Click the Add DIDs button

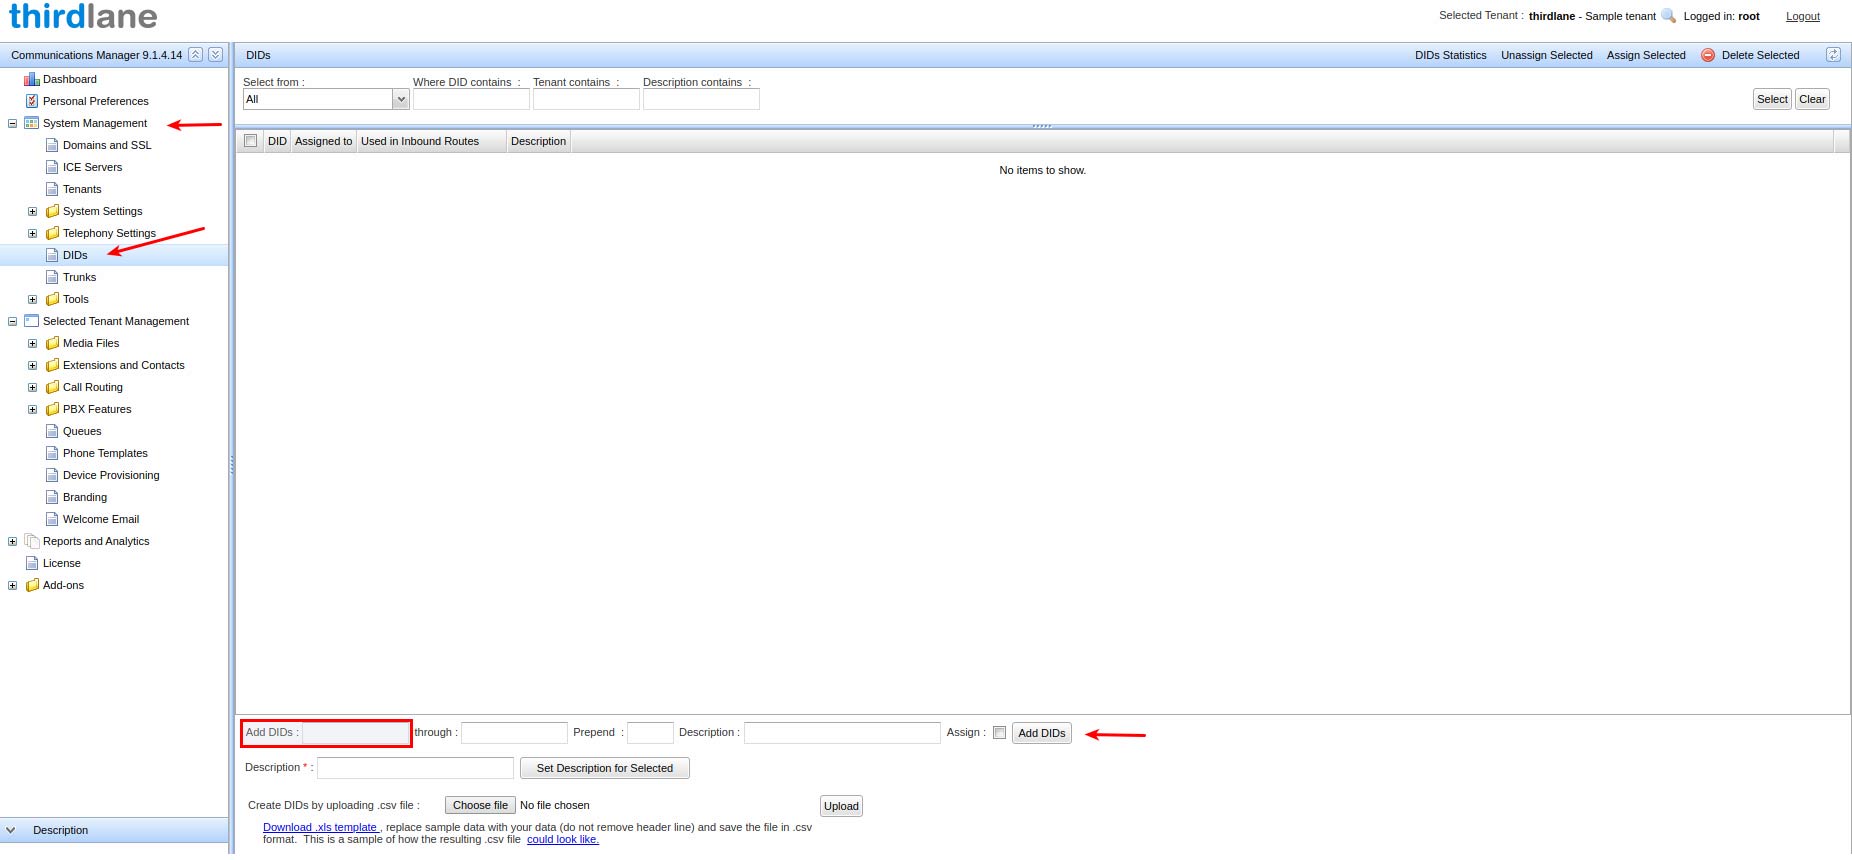[1041, 733]
